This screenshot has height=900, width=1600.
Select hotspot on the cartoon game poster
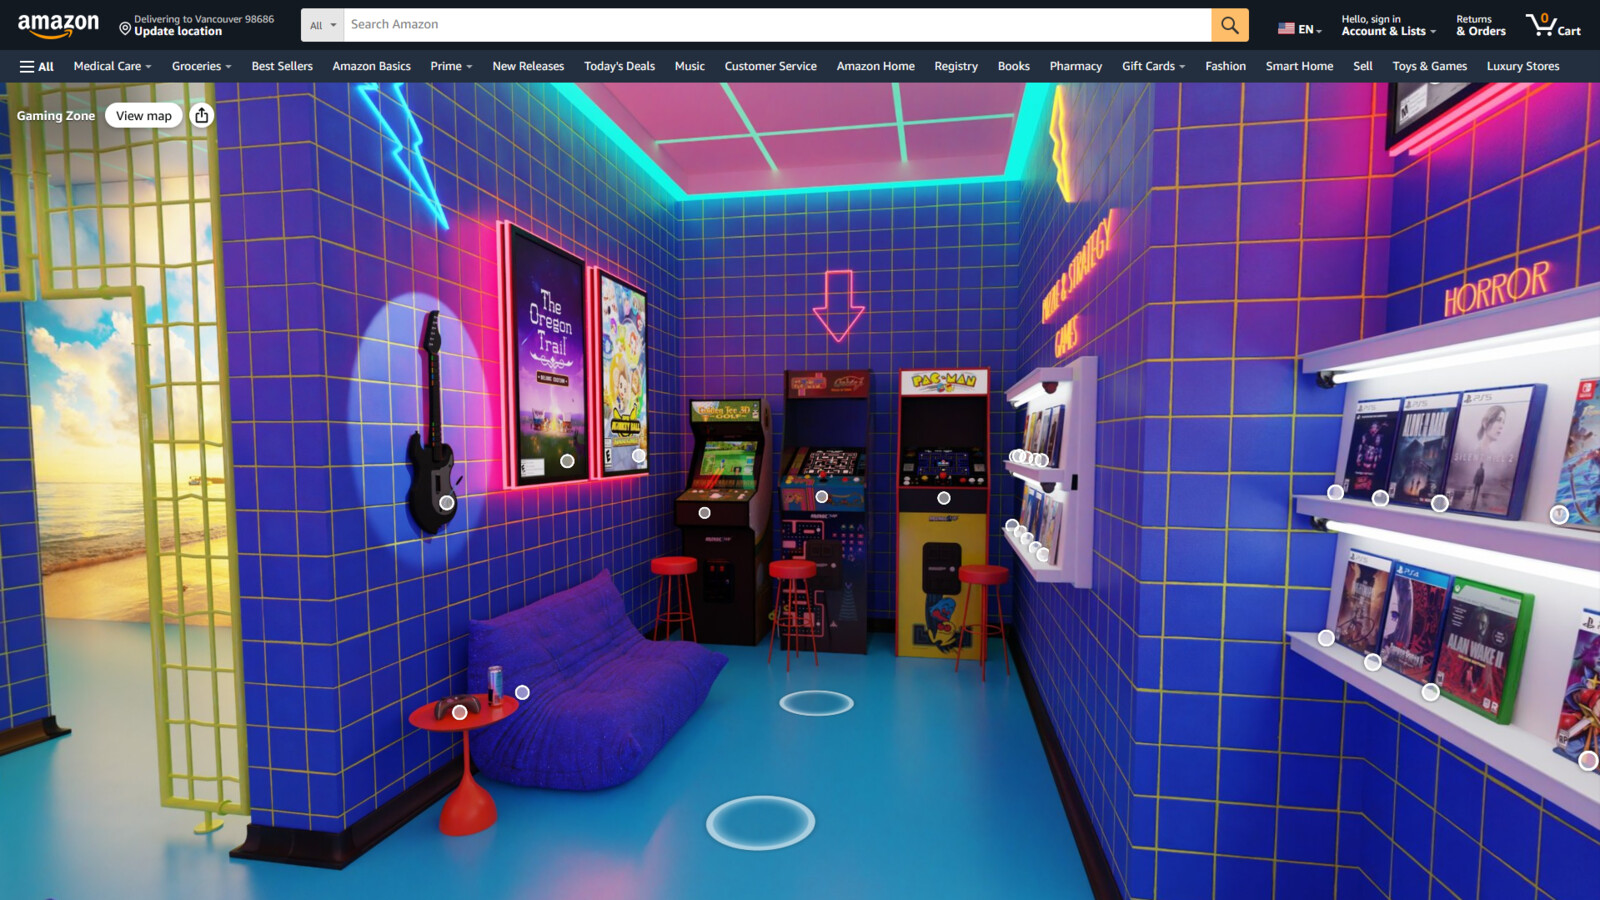[638, 456]
